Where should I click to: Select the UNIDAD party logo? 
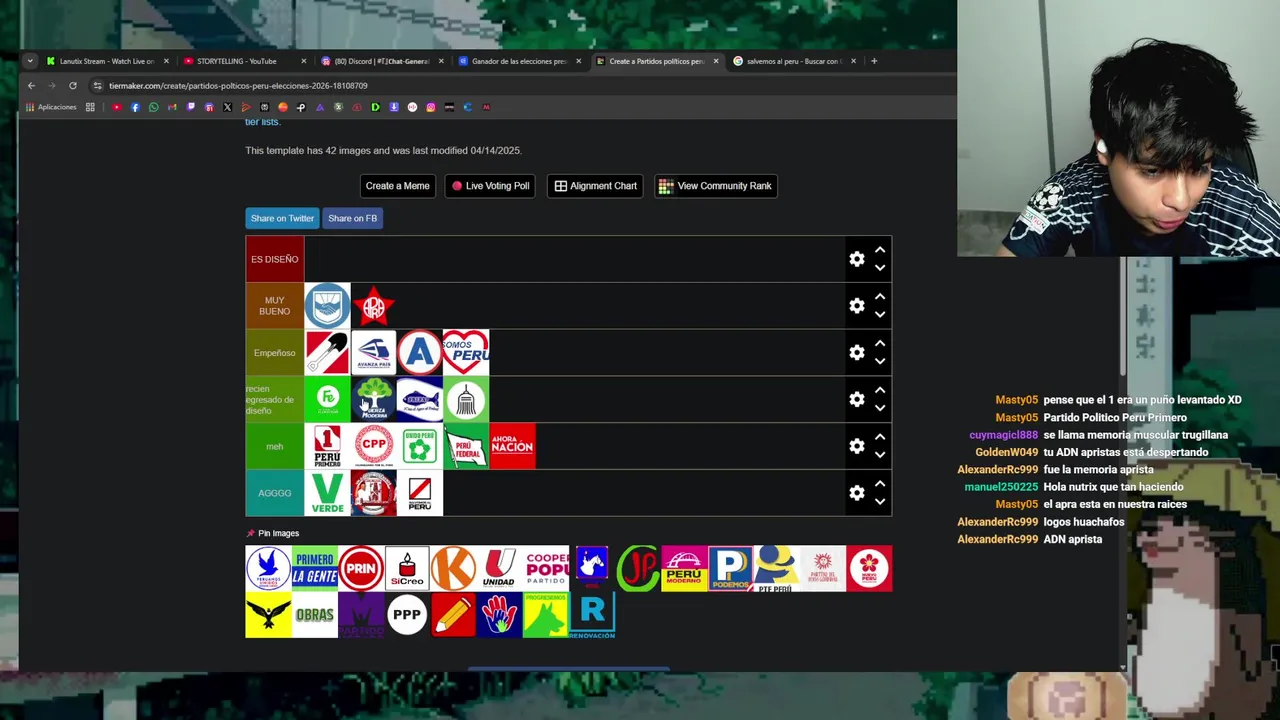(x=499, y=568)
